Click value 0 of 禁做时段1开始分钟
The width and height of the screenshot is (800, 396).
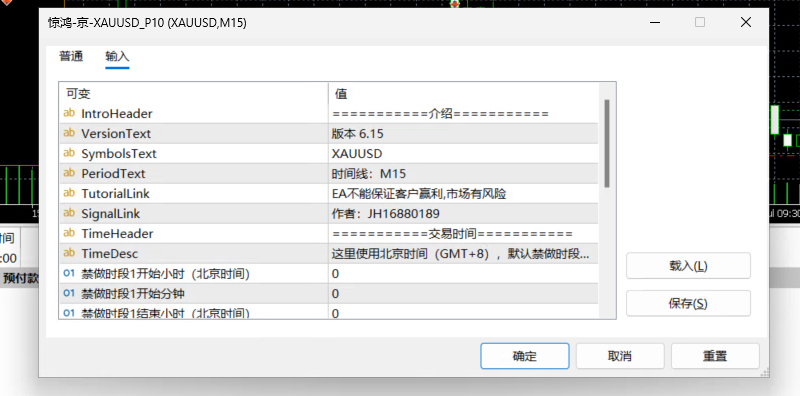click(x=463, y=294)
